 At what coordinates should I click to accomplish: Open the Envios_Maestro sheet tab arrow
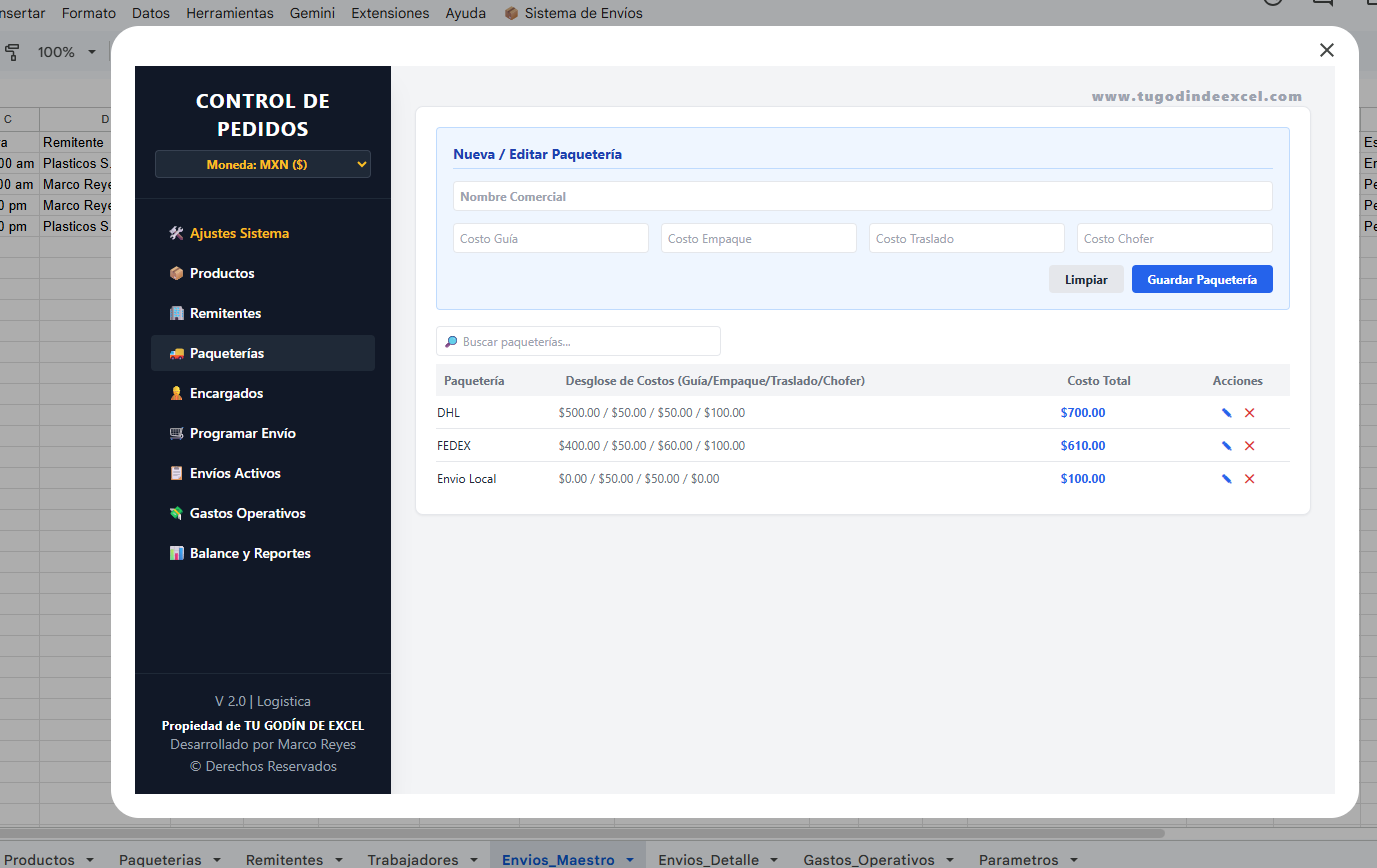click(630, 860)
